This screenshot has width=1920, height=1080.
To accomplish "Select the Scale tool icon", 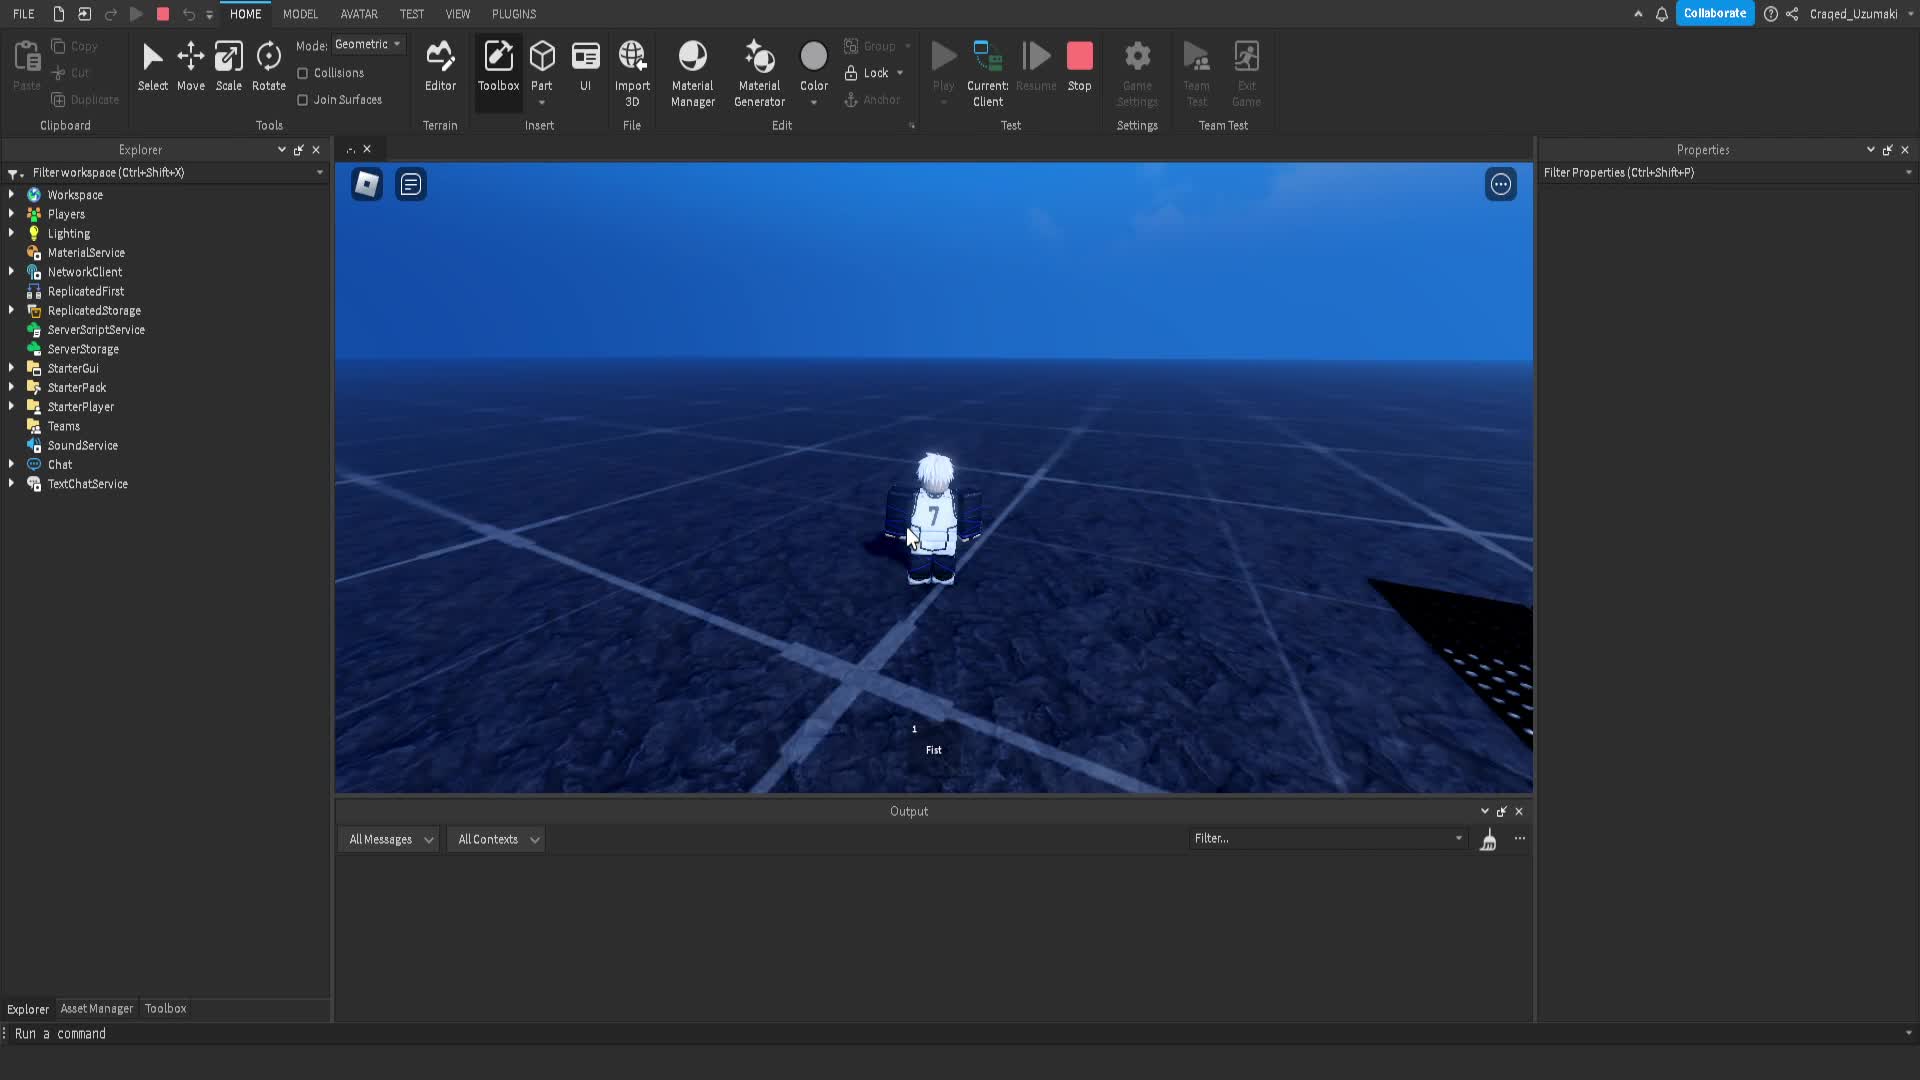I will tap(228, 57).
